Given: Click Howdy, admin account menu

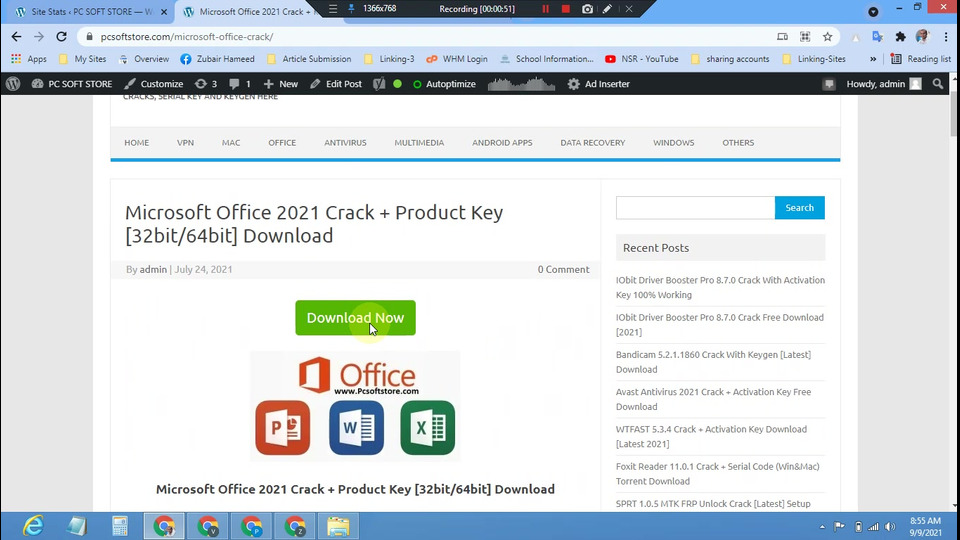Looking at the screenshot, I should point(883,84).
